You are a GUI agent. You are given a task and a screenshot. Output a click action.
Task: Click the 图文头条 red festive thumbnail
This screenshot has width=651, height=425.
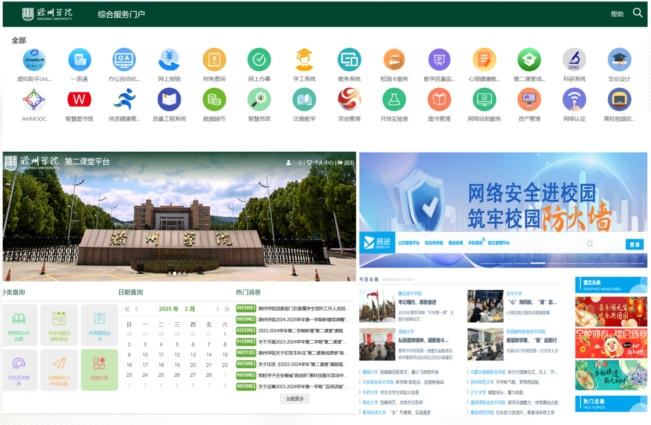(610, 312)
